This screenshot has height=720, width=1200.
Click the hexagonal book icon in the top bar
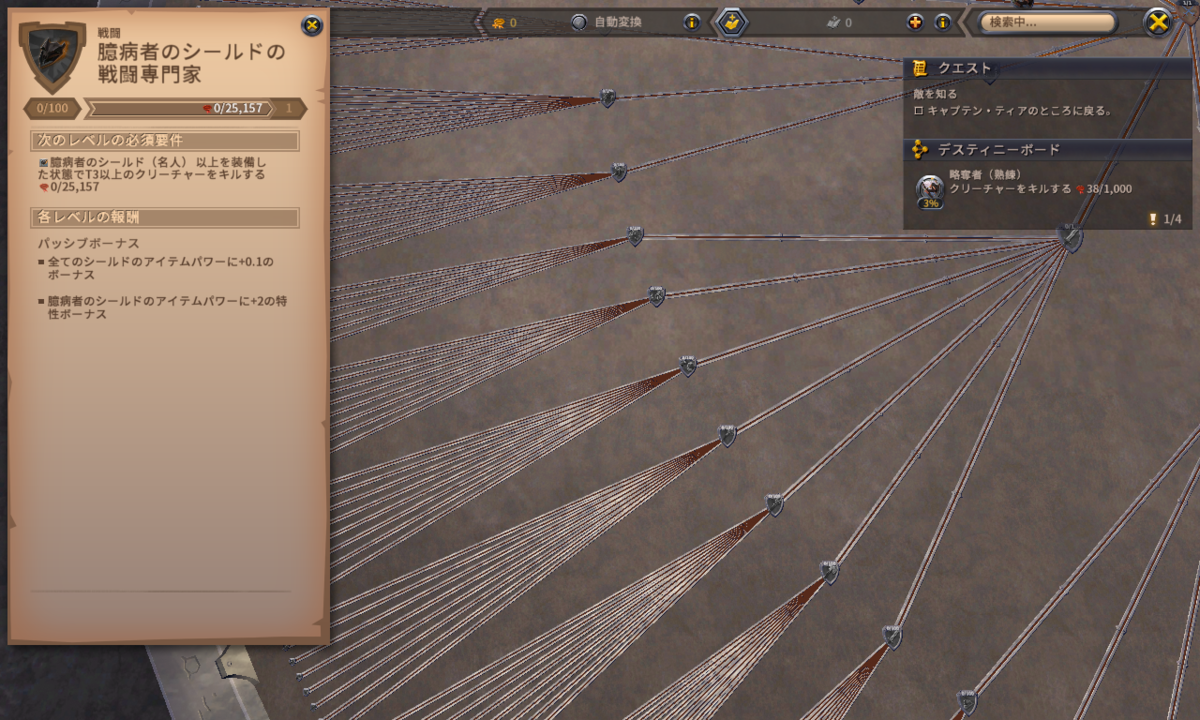(733, 22)
